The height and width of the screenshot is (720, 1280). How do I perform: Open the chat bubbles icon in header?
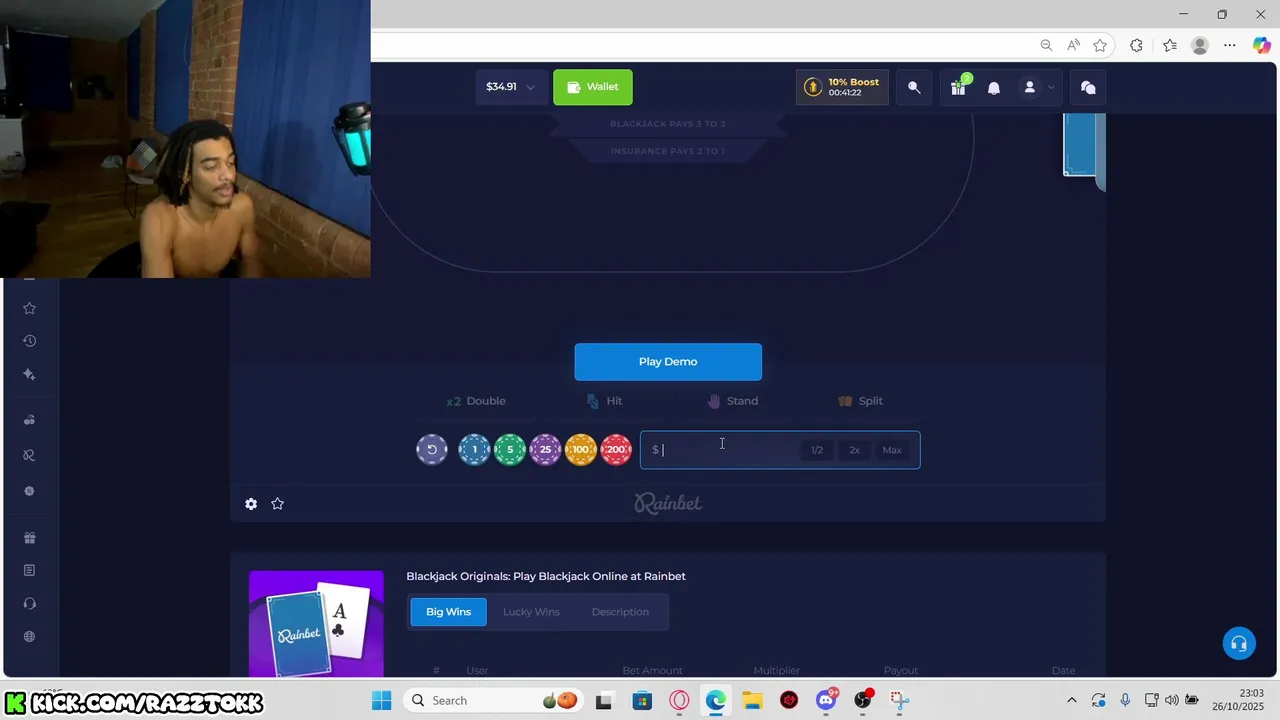click(1088, 87)
